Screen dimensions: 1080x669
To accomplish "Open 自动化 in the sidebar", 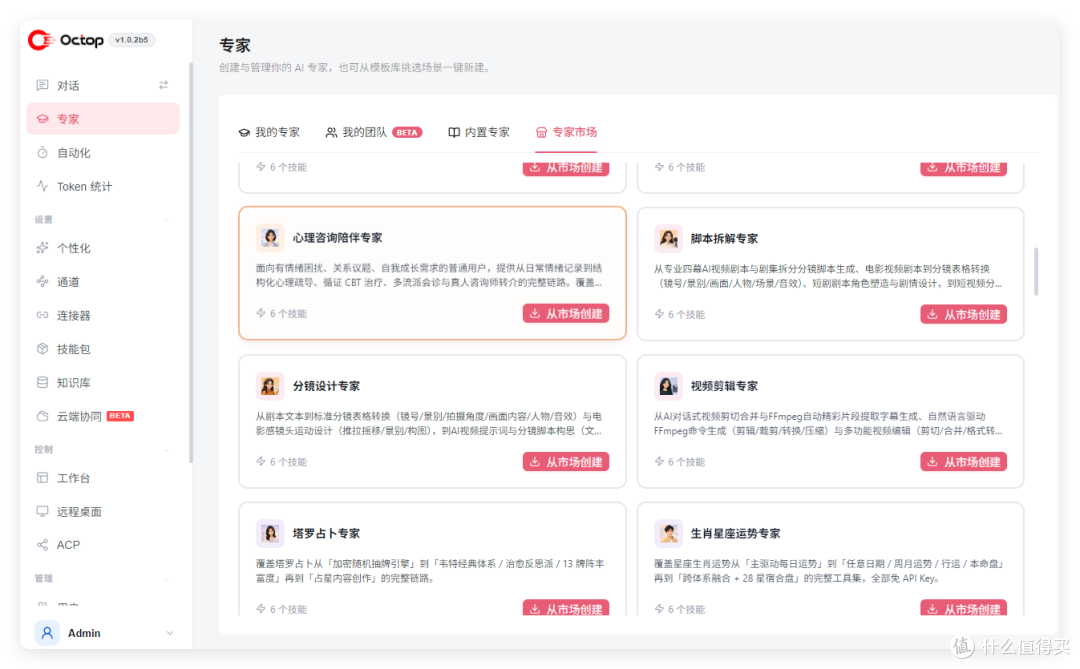I will click(103, 153).
